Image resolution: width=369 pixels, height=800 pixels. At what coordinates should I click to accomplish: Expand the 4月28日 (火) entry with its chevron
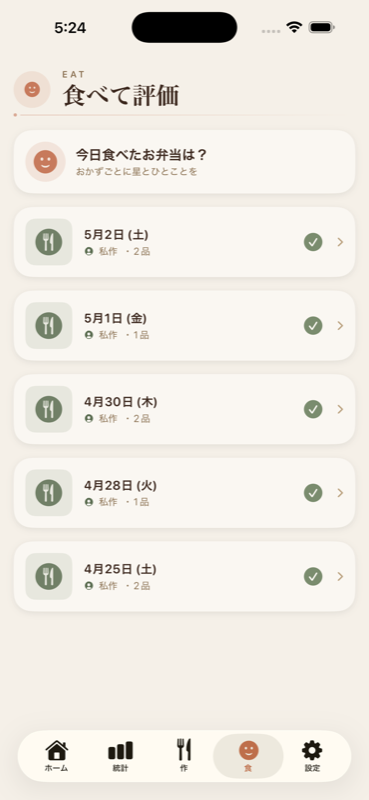coord(340,493)
